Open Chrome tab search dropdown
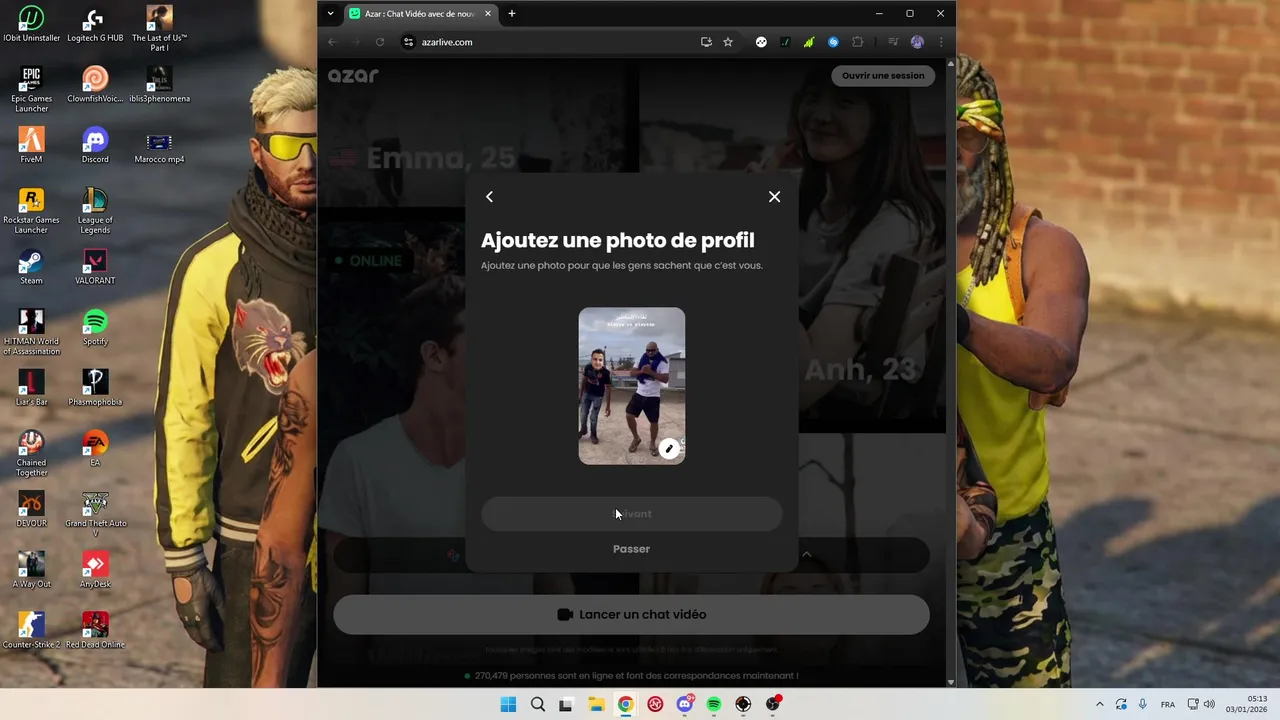 (331, 14)
